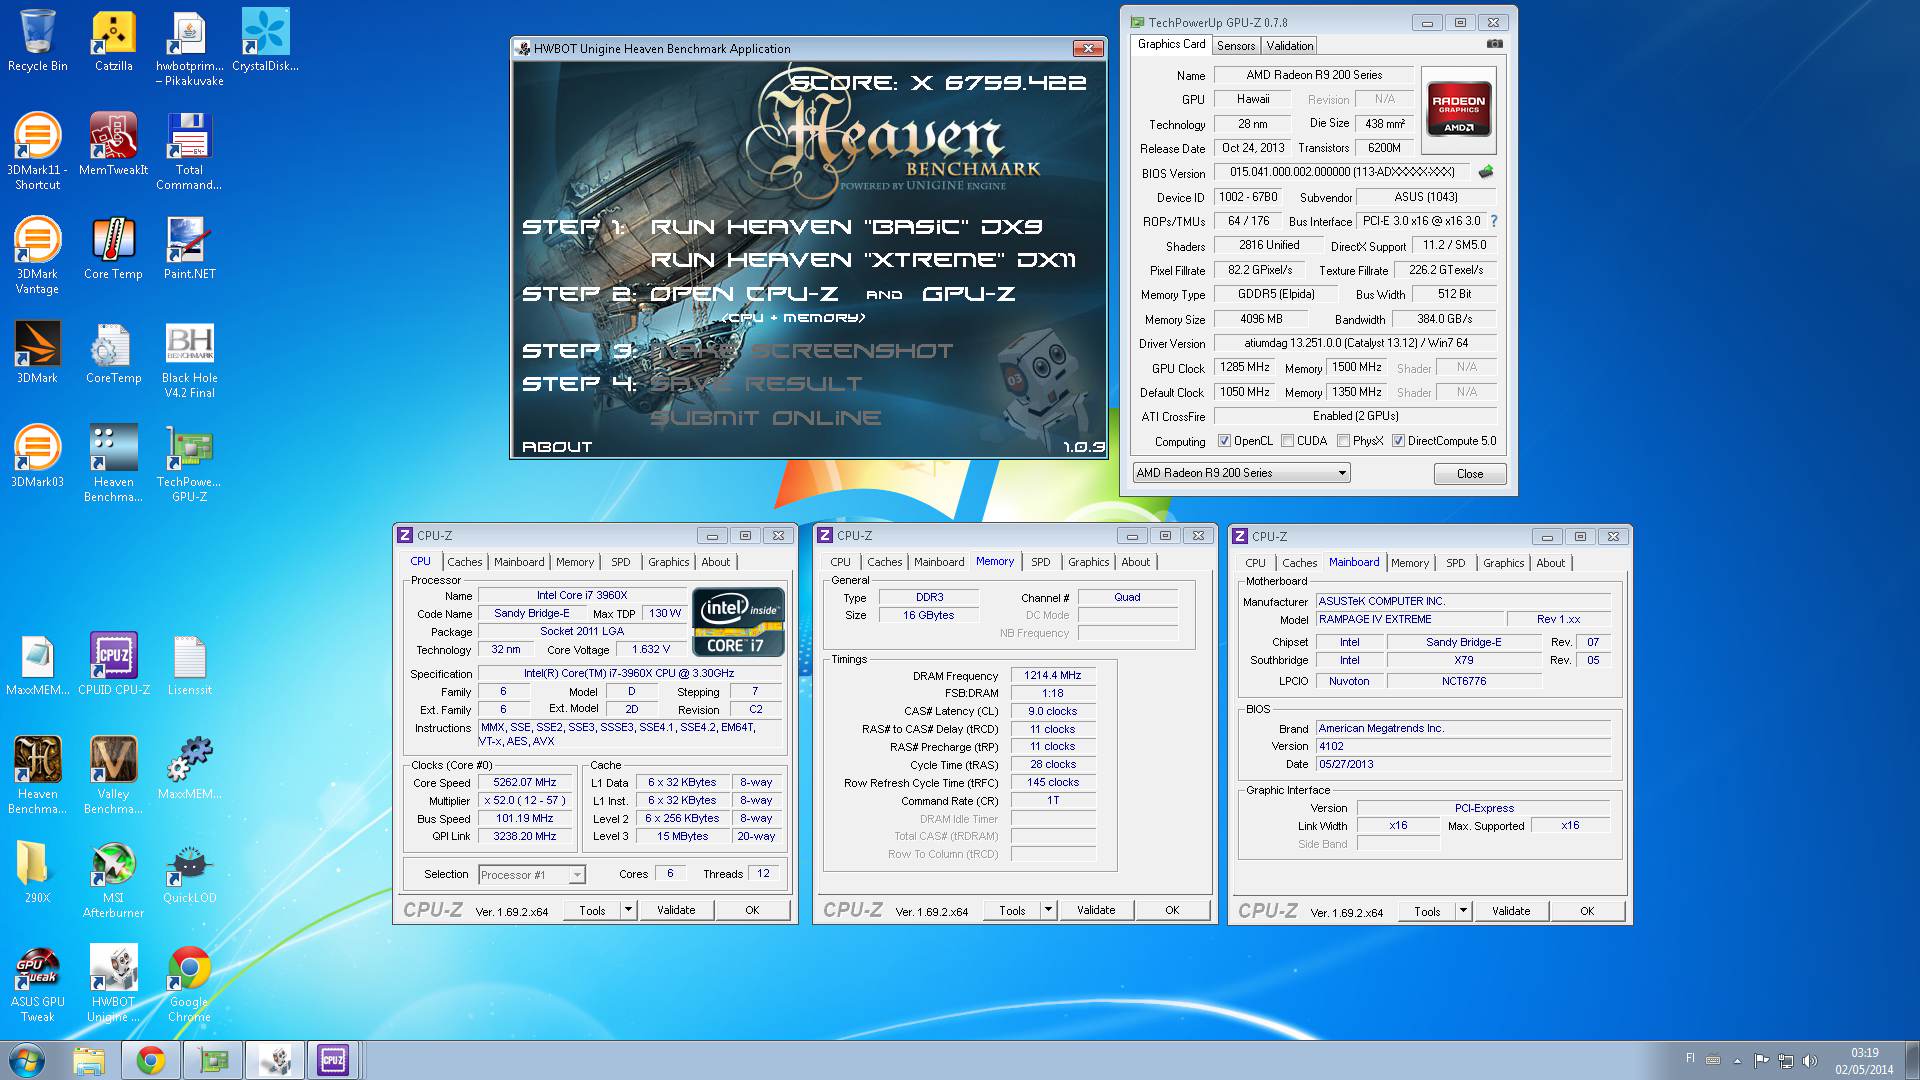Image resolution: width=1920 pixels, height=1080 pixels.
Task: Open Black Hole V4.2 Final icon
Action: pos(189,360)
